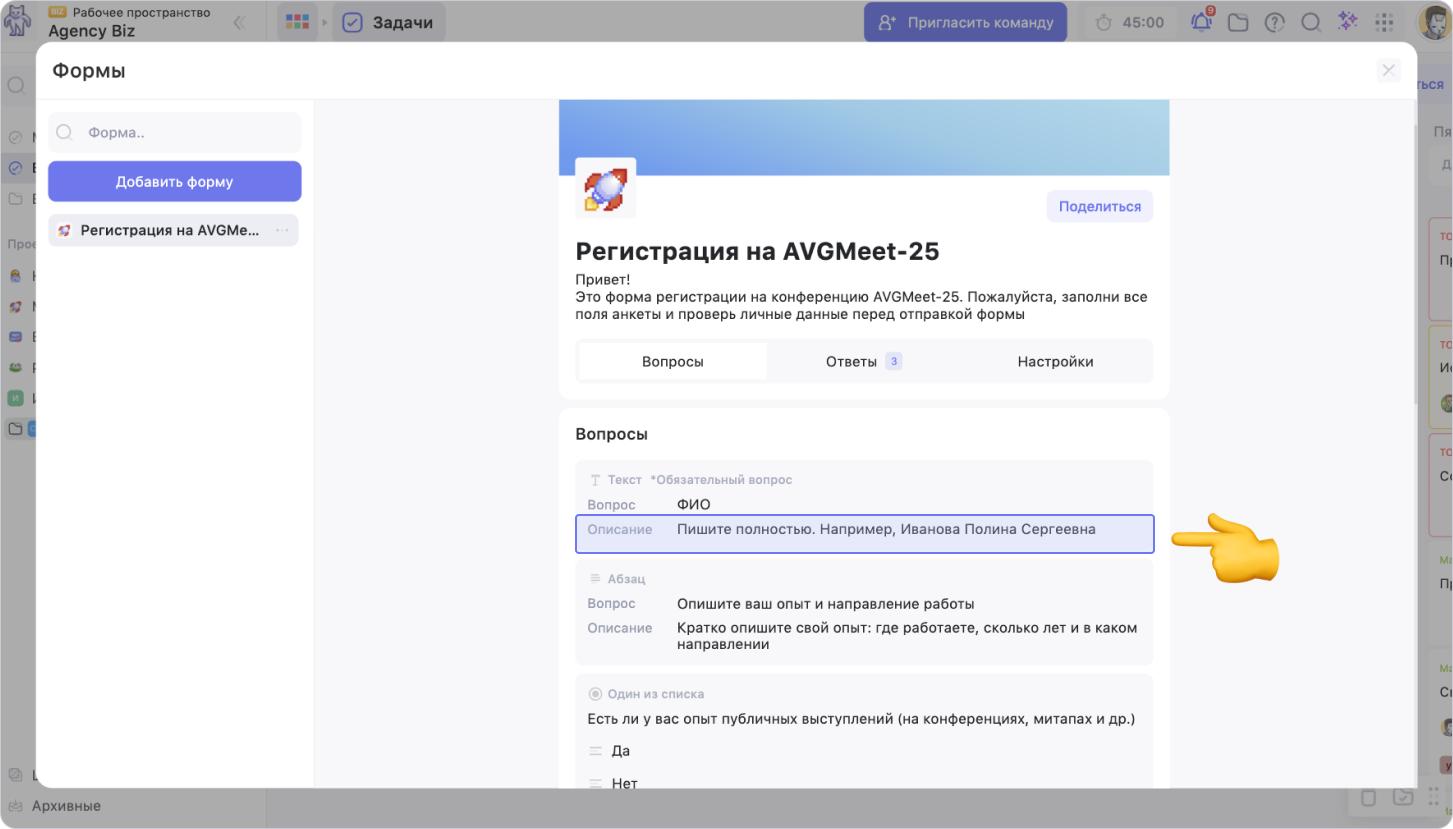
Task: Collapse sidebar with double chevron arrows
Action: 239,22
